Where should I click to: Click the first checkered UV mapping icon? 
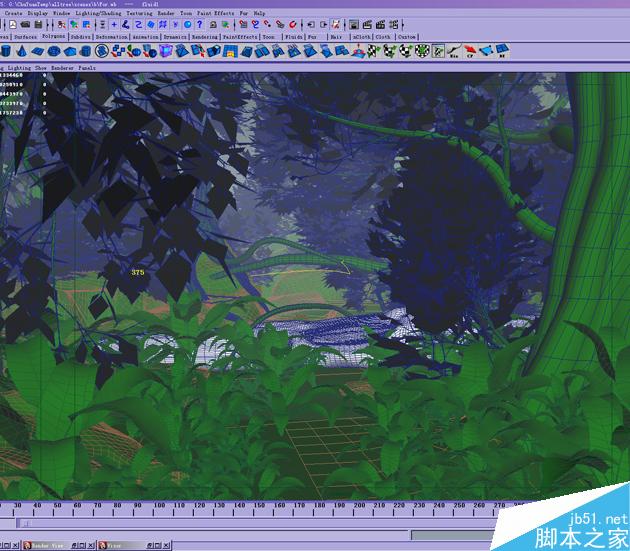click(x=374, y=51)
